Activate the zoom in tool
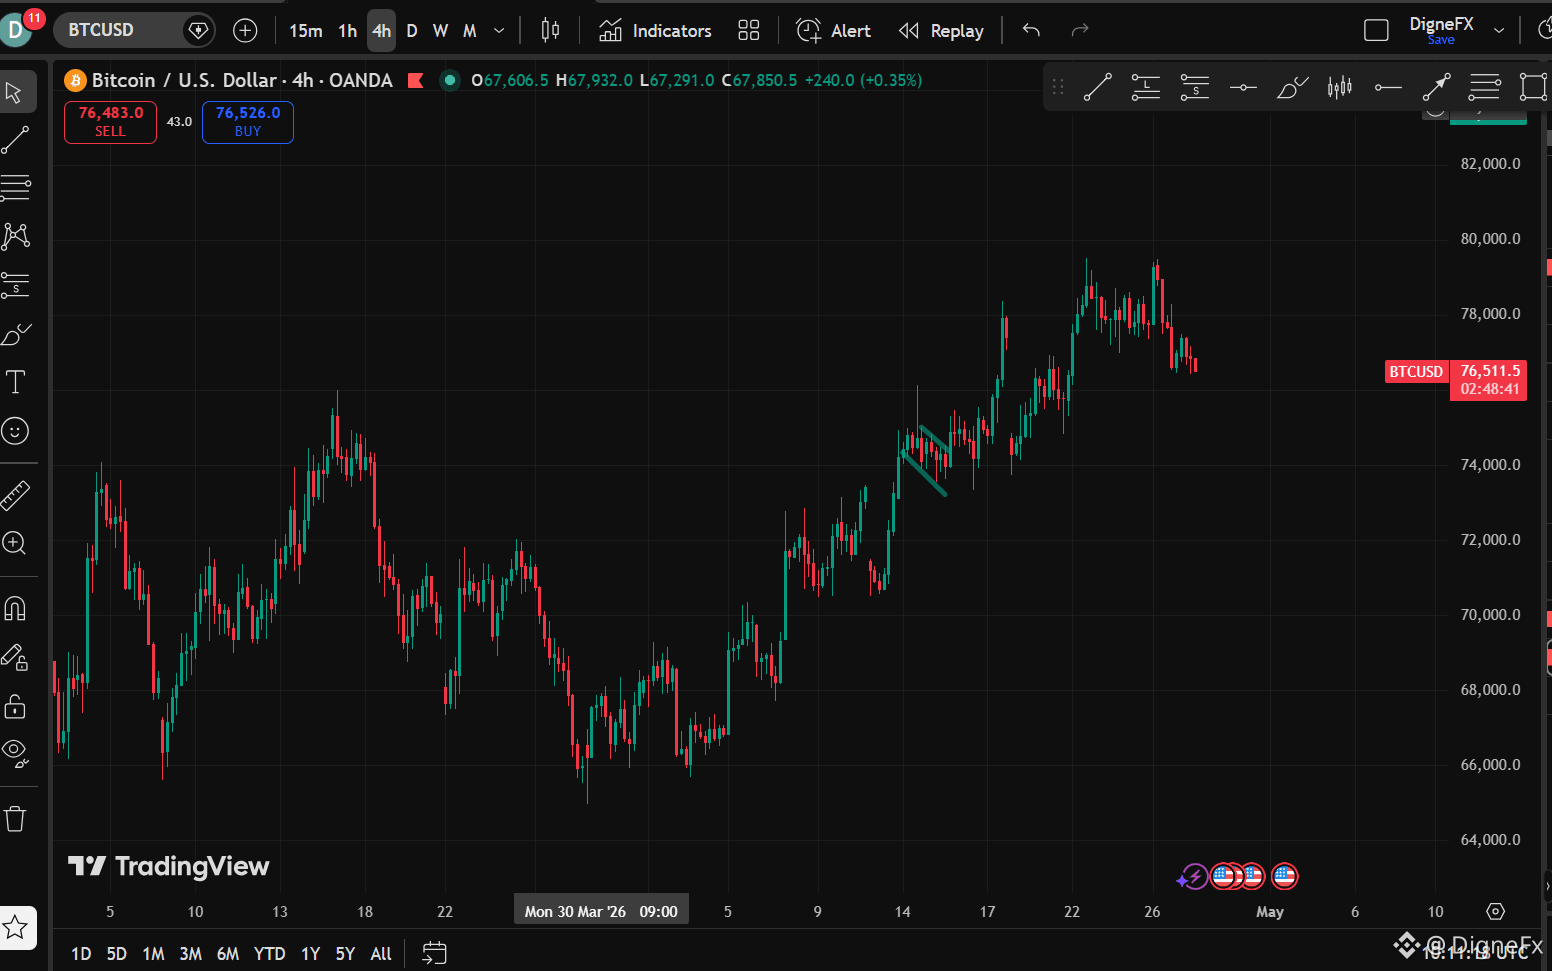 pos(15,543)
